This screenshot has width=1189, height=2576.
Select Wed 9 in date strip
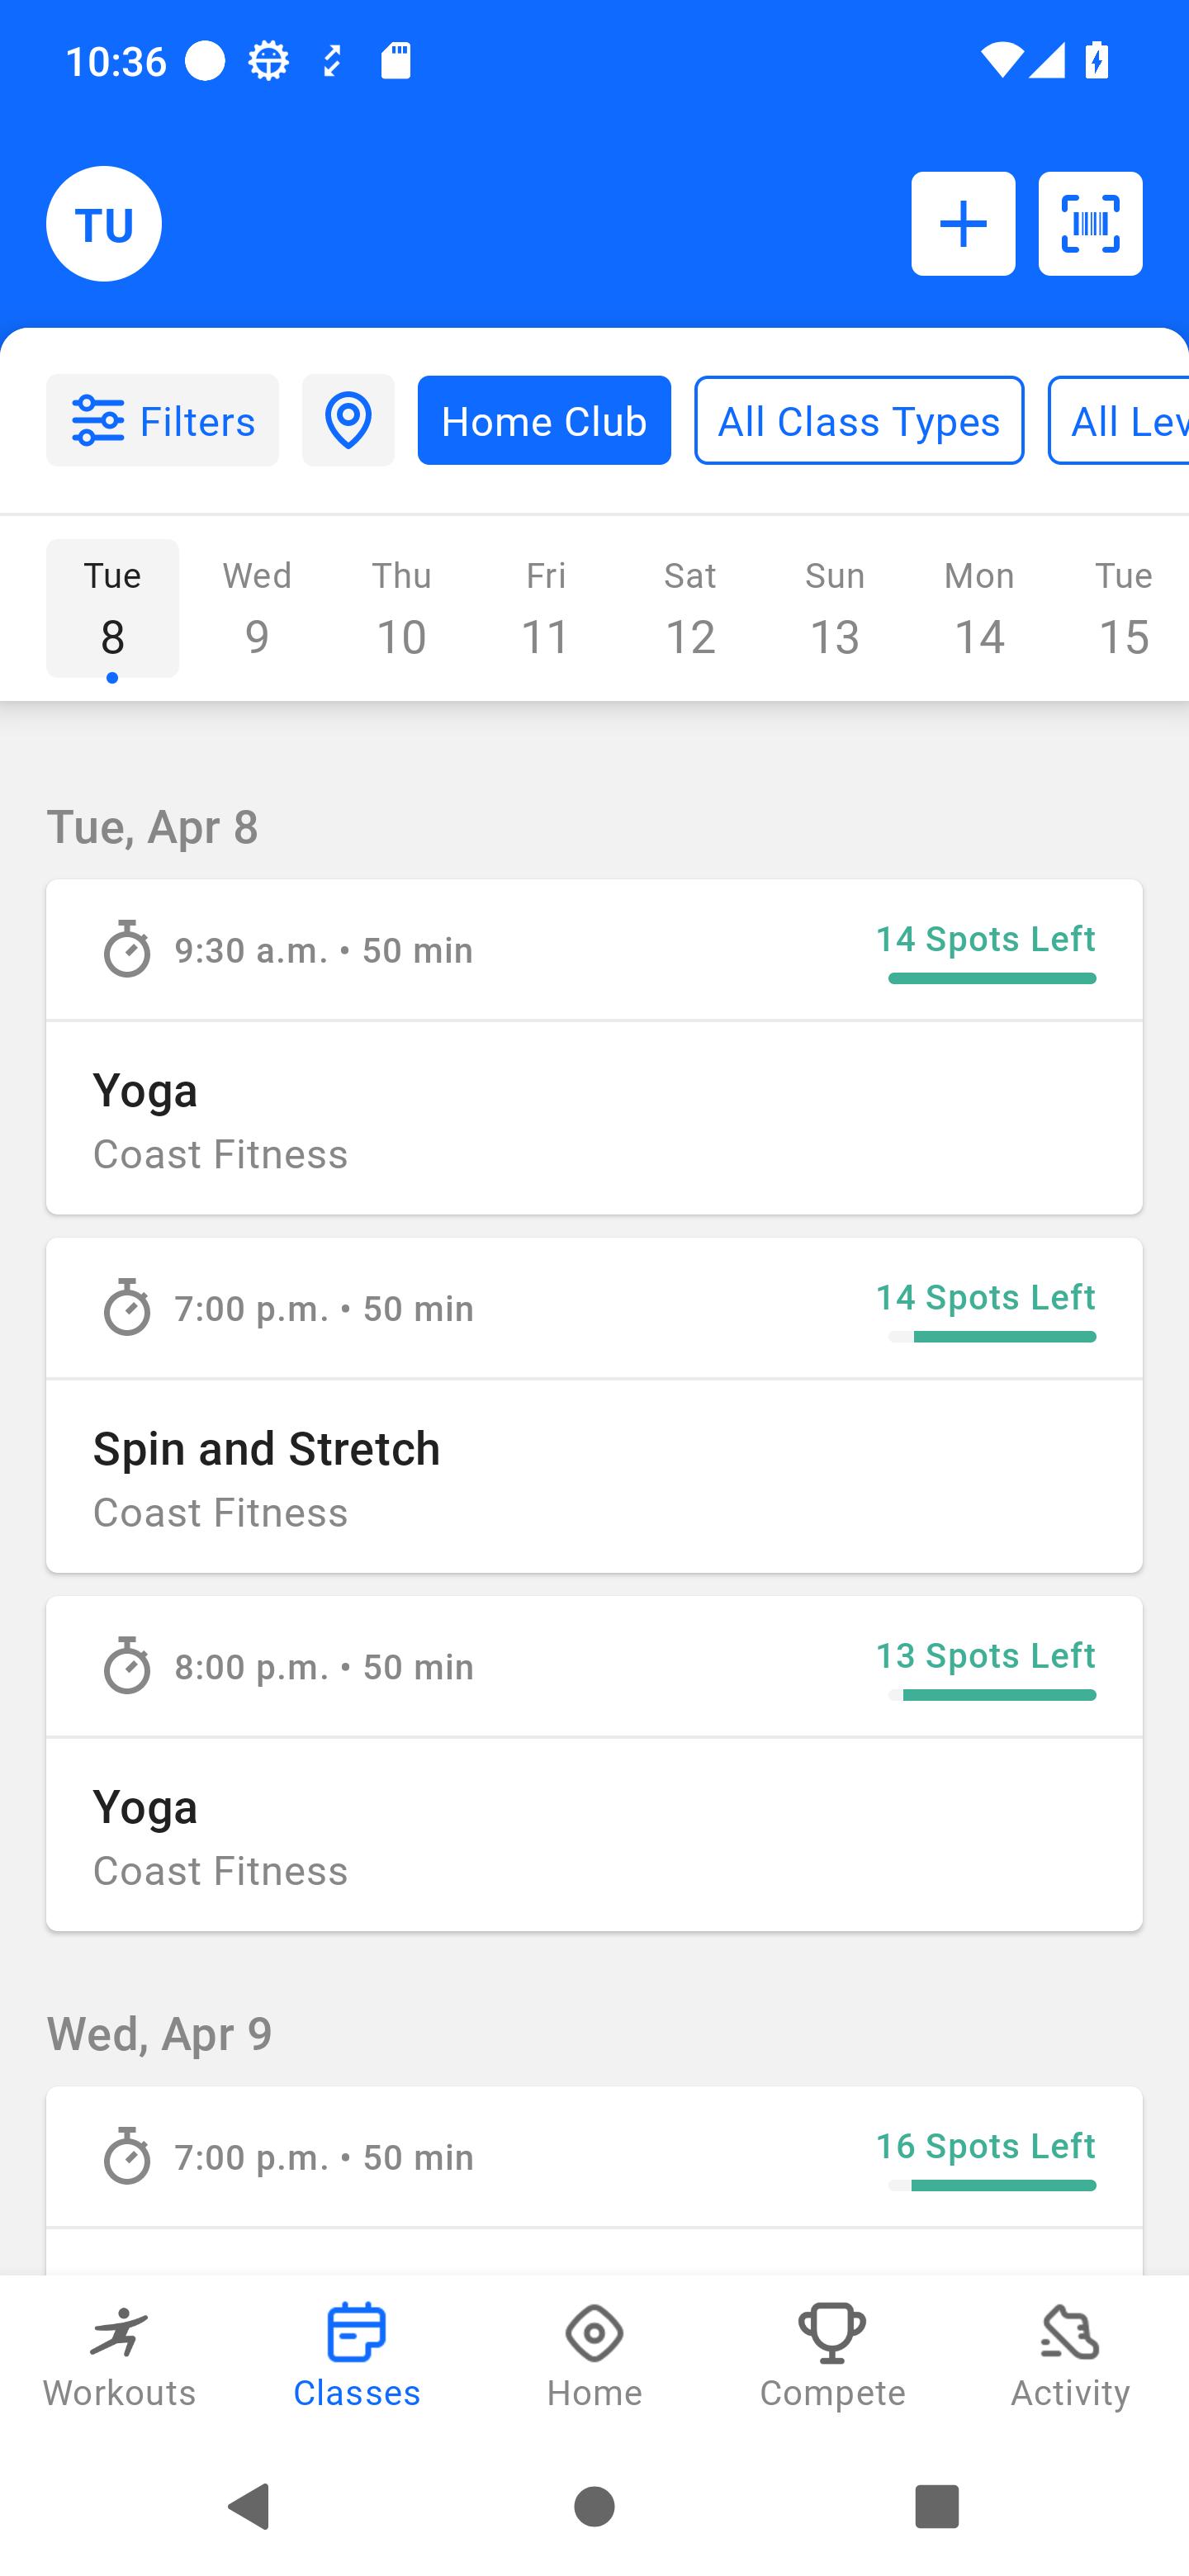tap(257, 608)
